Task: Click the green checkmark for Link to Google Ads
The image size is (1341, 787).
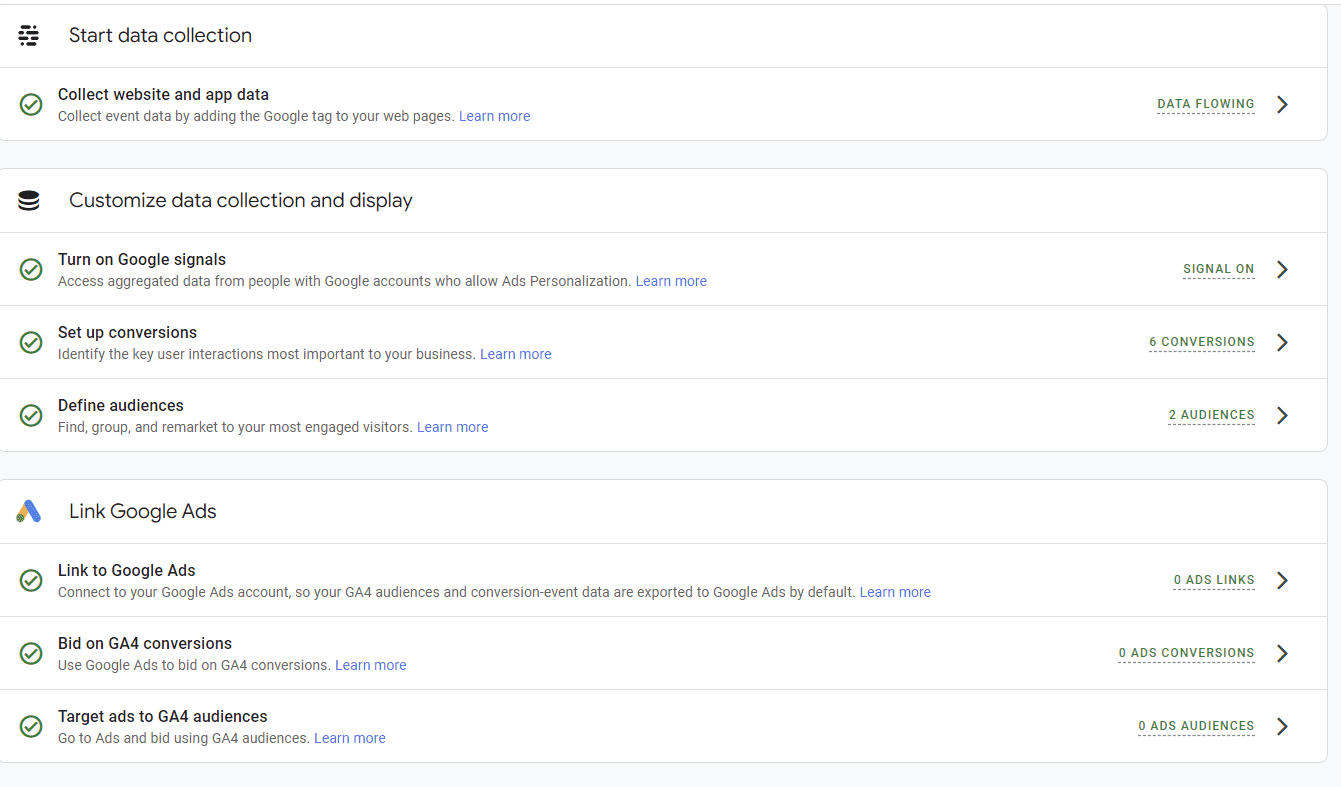Action: [x=31, y=580]
